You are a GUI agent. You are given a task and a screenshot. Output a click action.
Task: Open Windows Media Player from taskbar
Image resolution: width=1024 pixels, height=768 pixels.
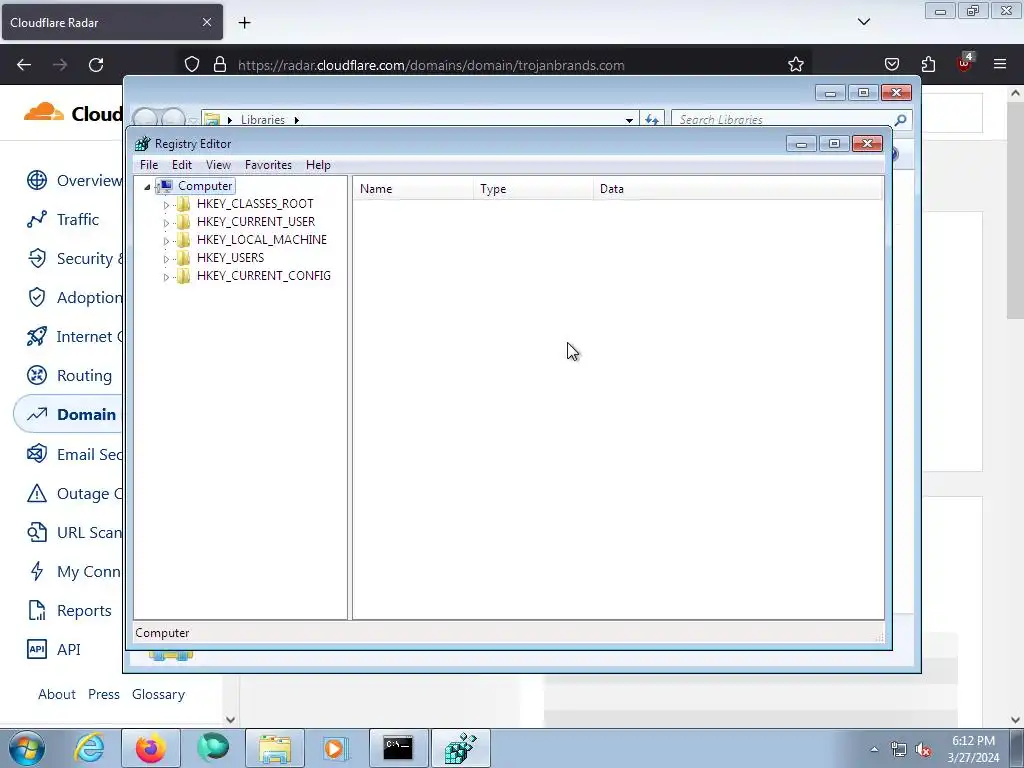[x=336, y=748]
